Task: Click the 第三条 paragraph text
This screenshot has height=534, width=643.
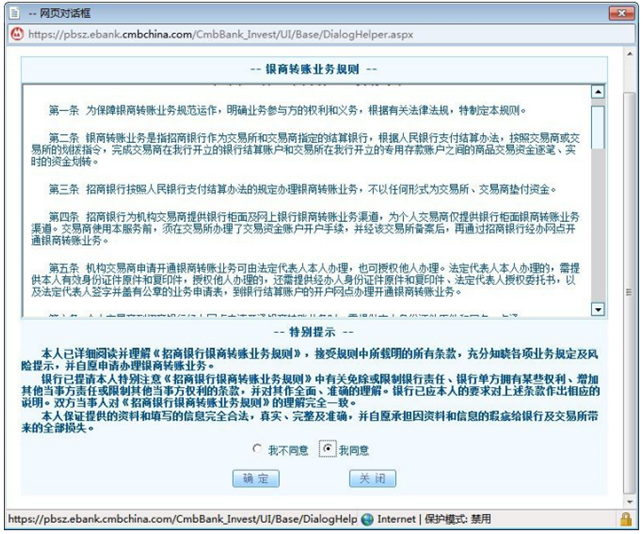Action: [x=302, y=189]
